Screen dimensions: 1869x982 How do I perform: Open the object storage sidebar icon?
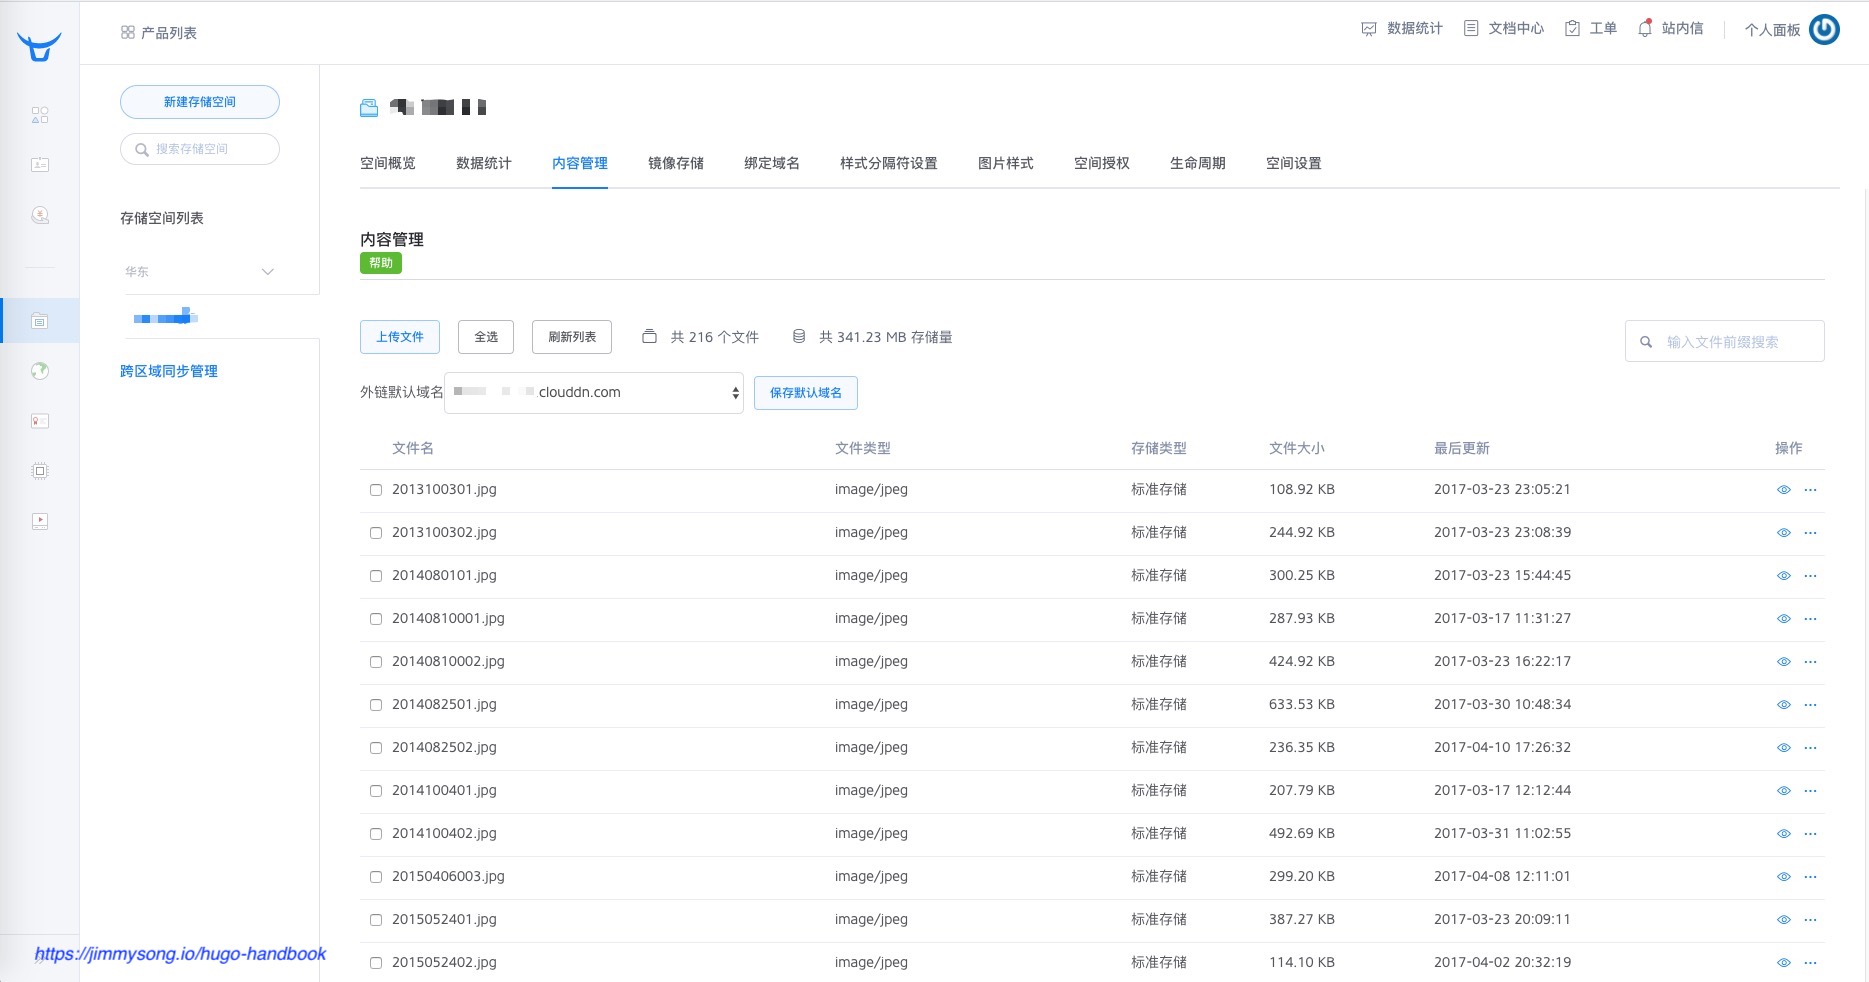[x=39, y=321]
